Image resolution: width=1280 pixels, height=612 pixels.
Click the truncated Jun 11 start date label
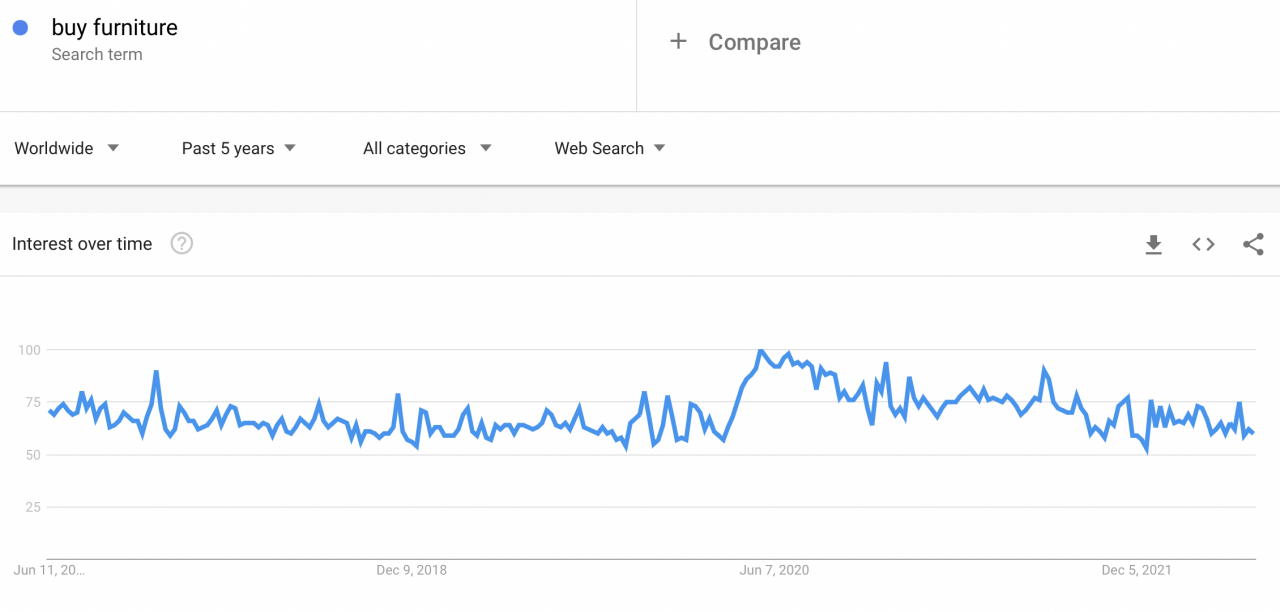click(x=49, y=570)
